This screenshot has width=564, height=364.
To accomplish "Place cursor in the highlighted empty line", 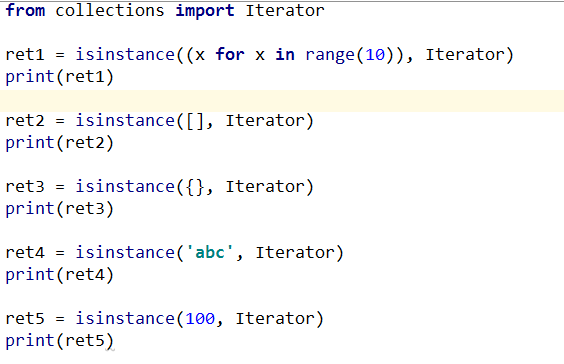I will coord(282,101).
